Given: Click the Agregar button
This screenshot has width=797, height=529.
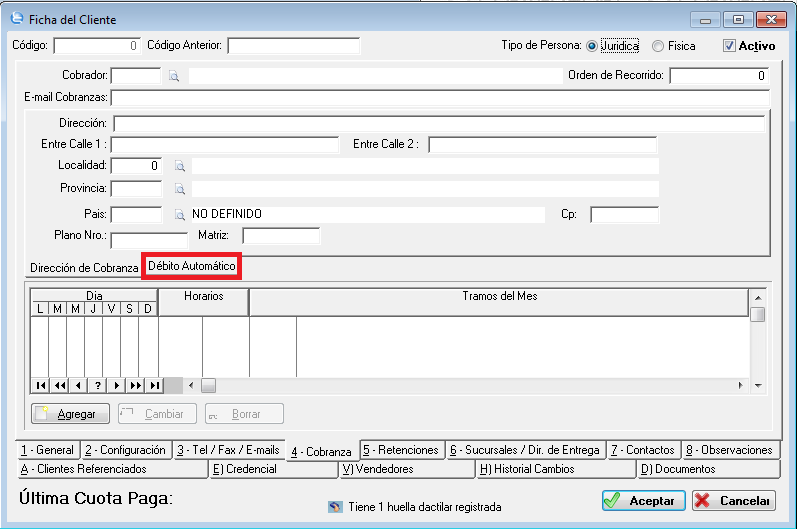Looking at the screenshot, I should pyautogui.click(x=70, y=414).
